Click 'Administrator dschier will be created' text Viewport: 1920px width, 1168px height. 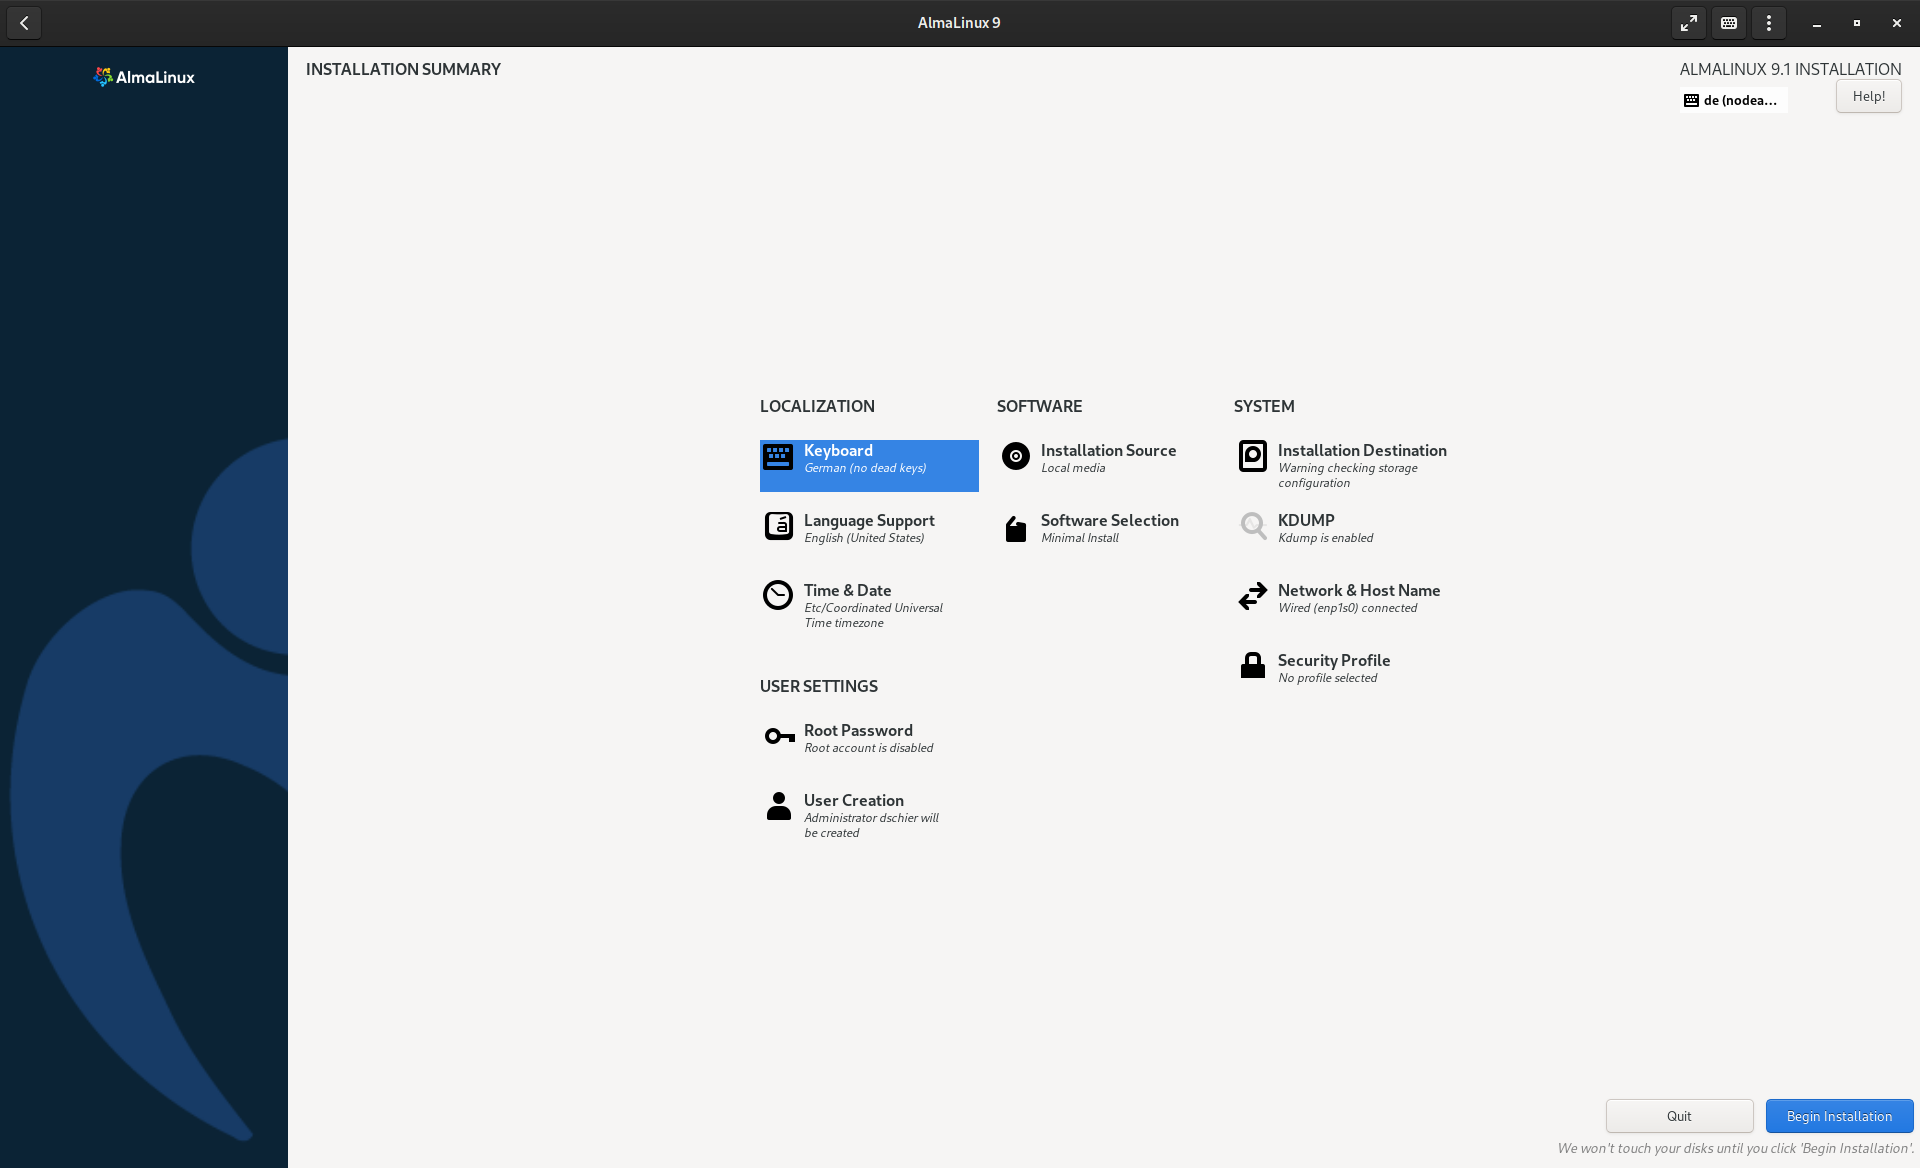click(x=871, y=825)
